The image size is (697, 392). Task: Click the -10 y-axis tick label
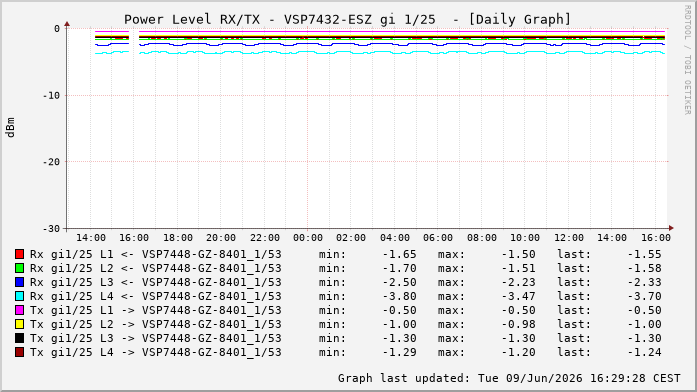click(x=51, y=96)
